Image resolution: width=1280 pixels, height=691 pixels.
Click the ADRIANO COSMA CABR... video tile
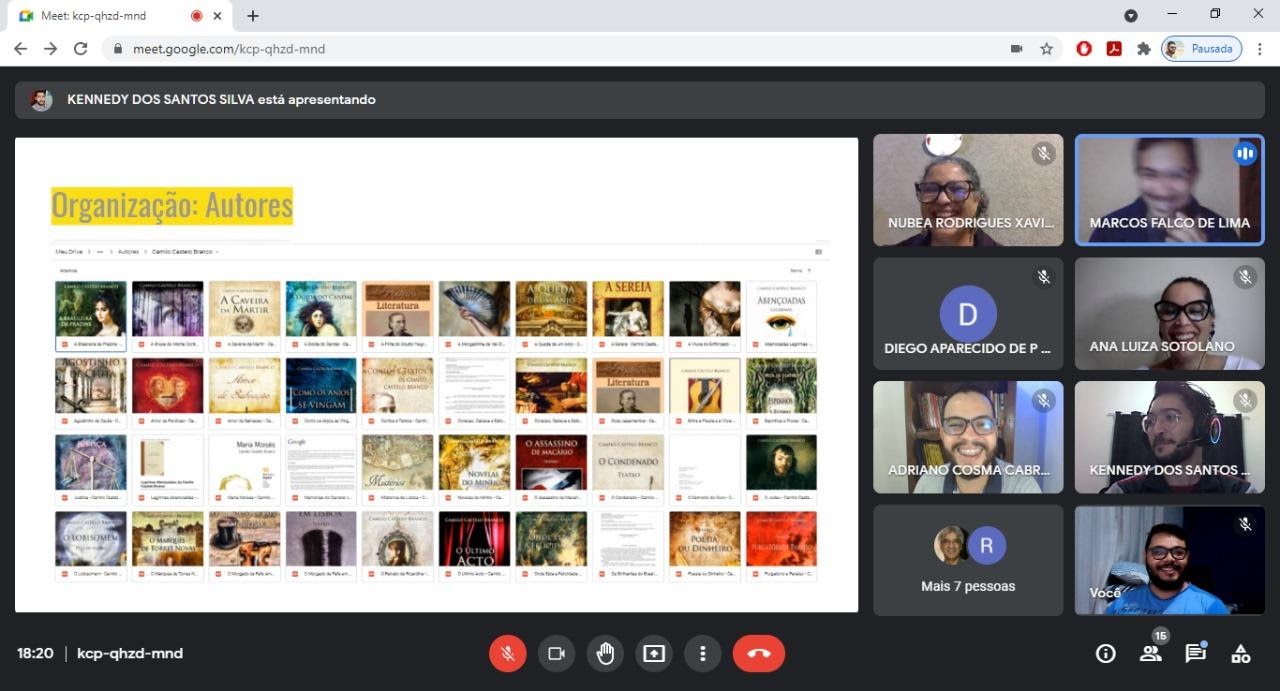click(968, 437)
